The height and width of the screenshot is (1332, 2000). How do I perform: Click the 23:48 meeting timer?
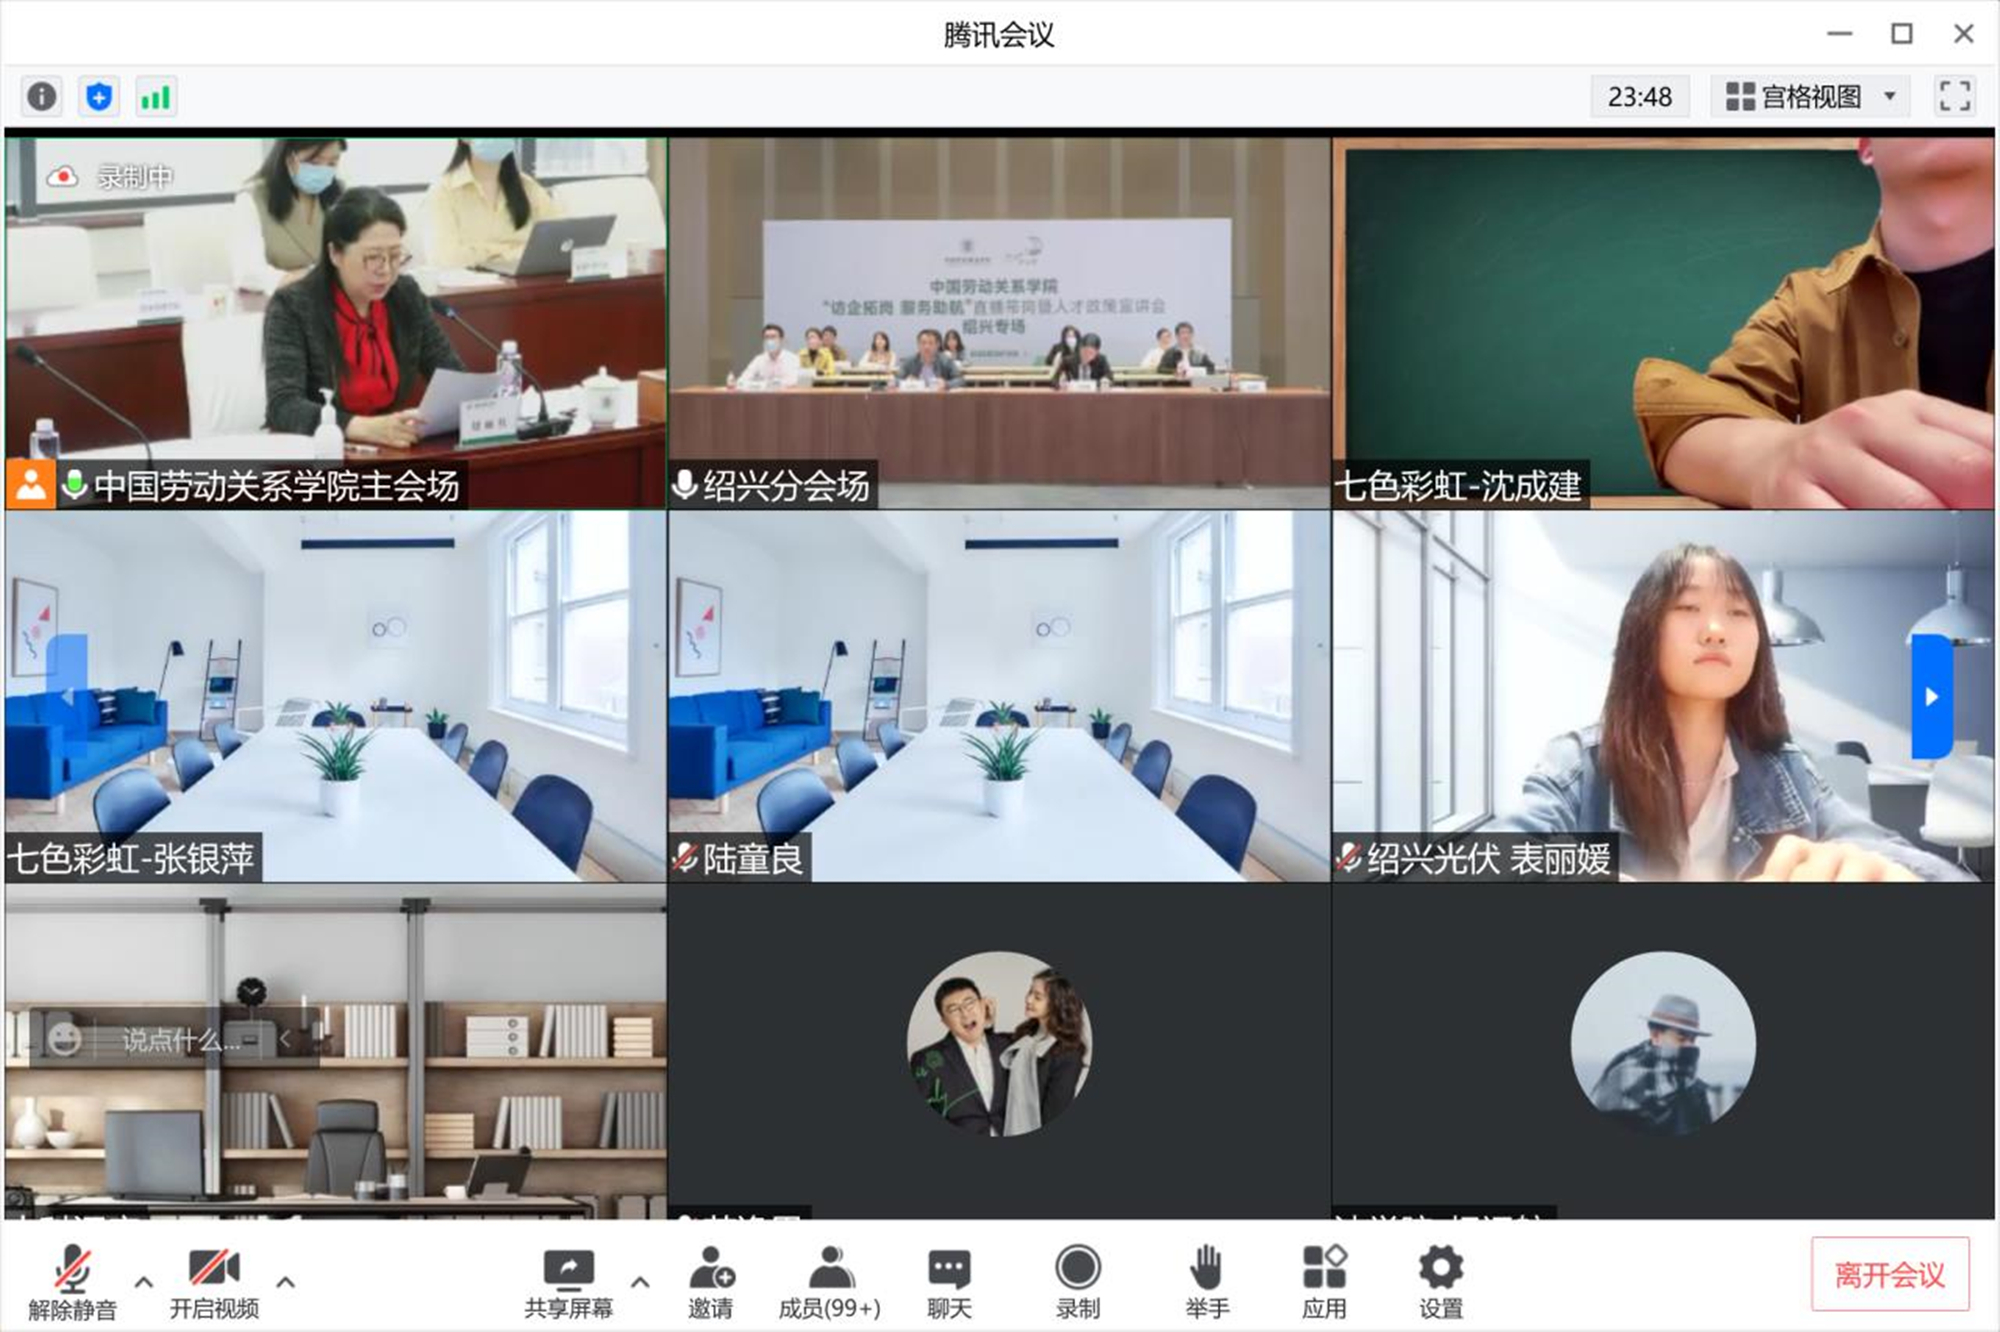tap(1640, 97)
